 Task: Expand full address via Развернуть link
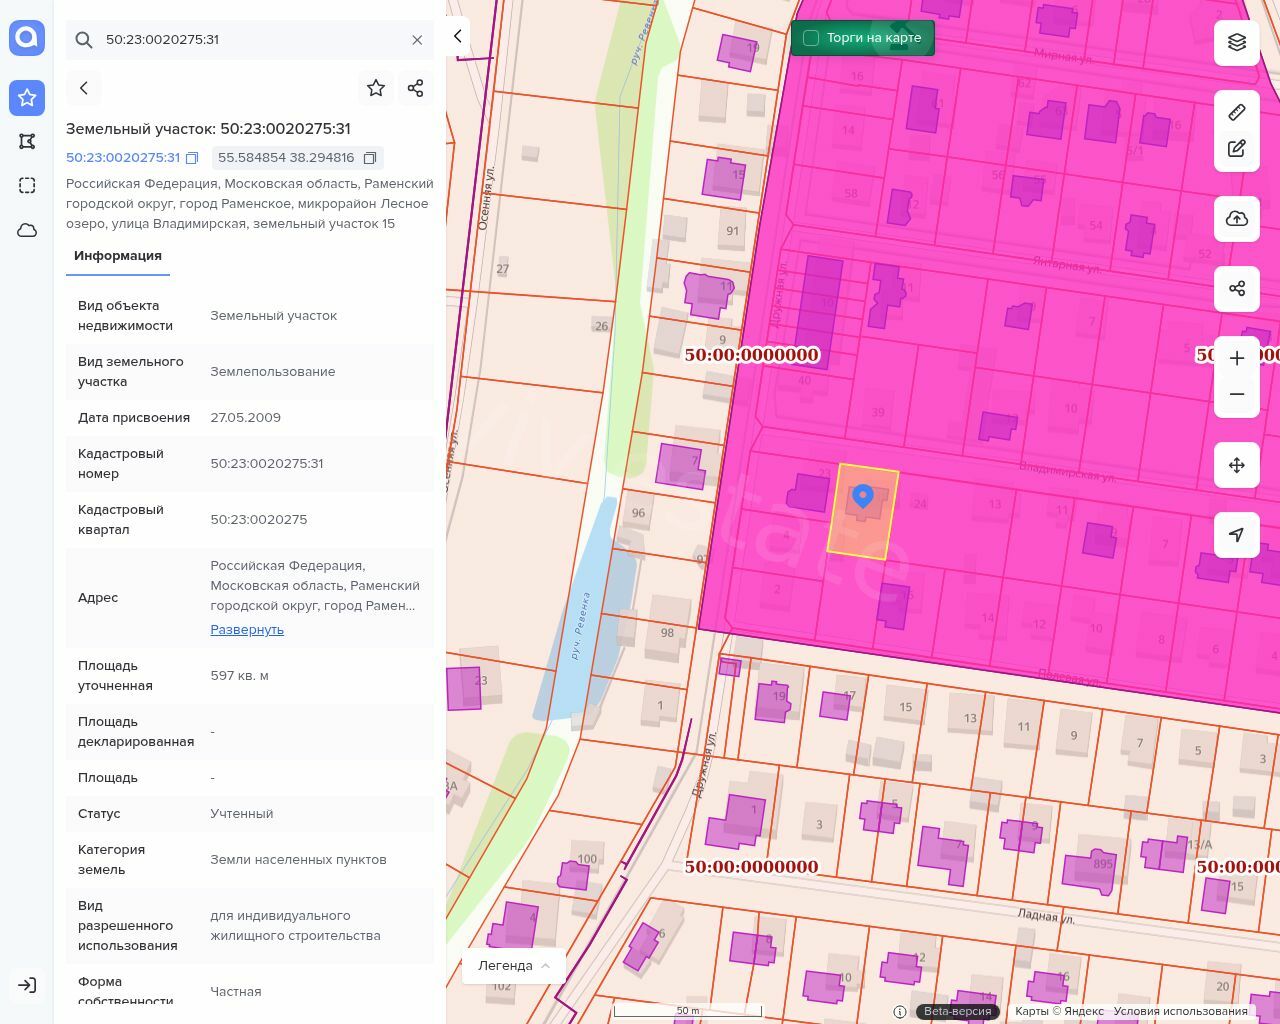point(247,630)
